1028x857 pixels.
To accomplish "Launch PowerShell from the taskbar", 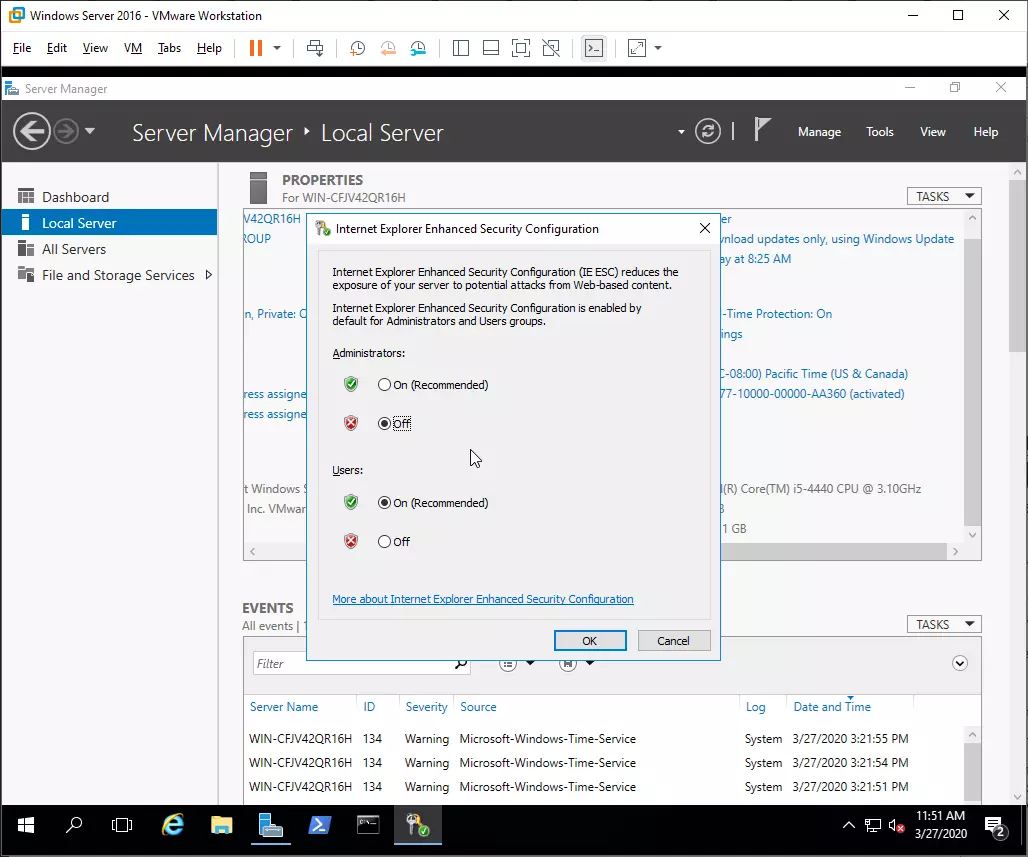I will click(x=319, y=825).
